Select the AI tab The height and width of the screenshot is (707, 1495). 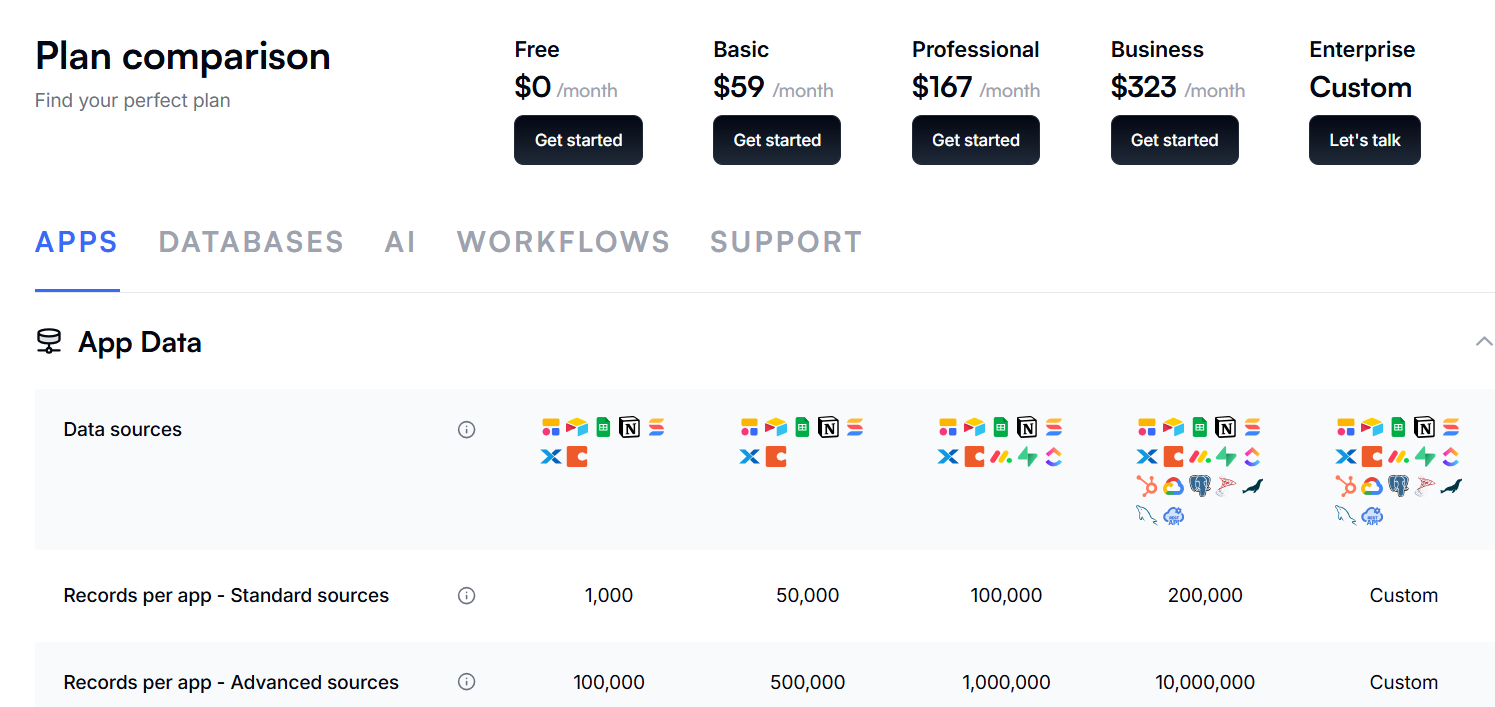click(x=400, y=242)
